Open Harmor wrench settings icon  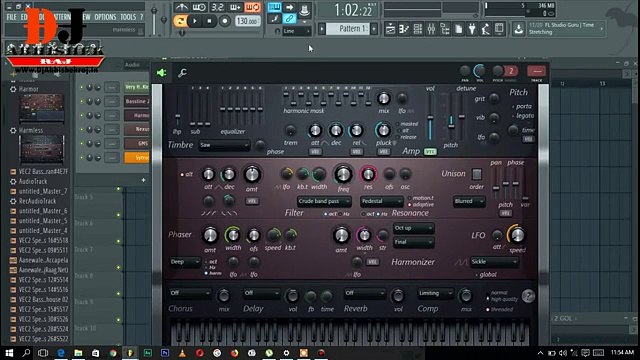182,73
